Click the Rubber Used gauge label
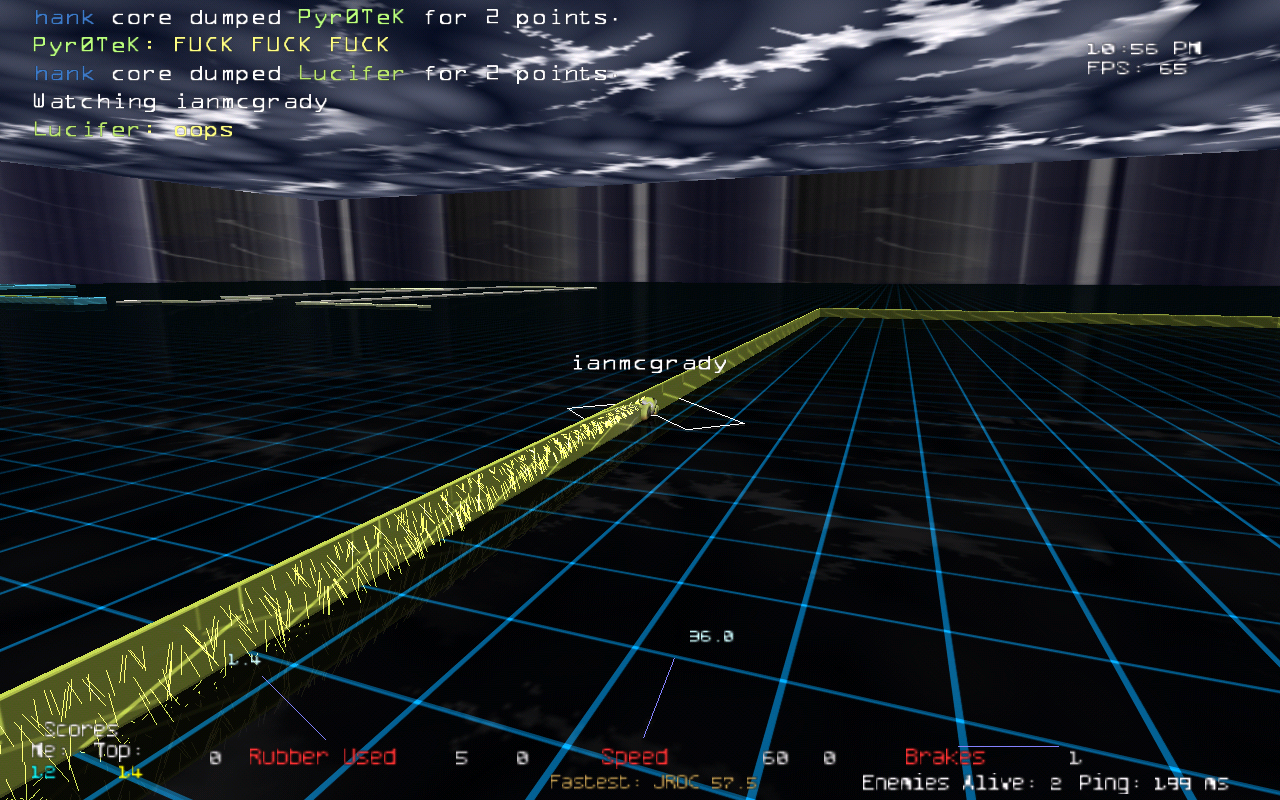Screen dimensions: 1280x800 (322, 757)
